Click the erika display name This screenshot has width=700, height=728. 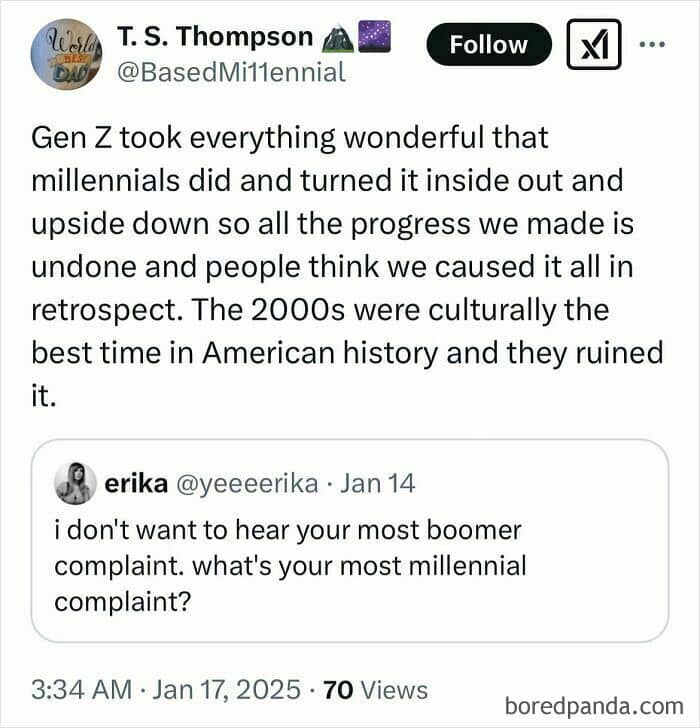point(136,483)
